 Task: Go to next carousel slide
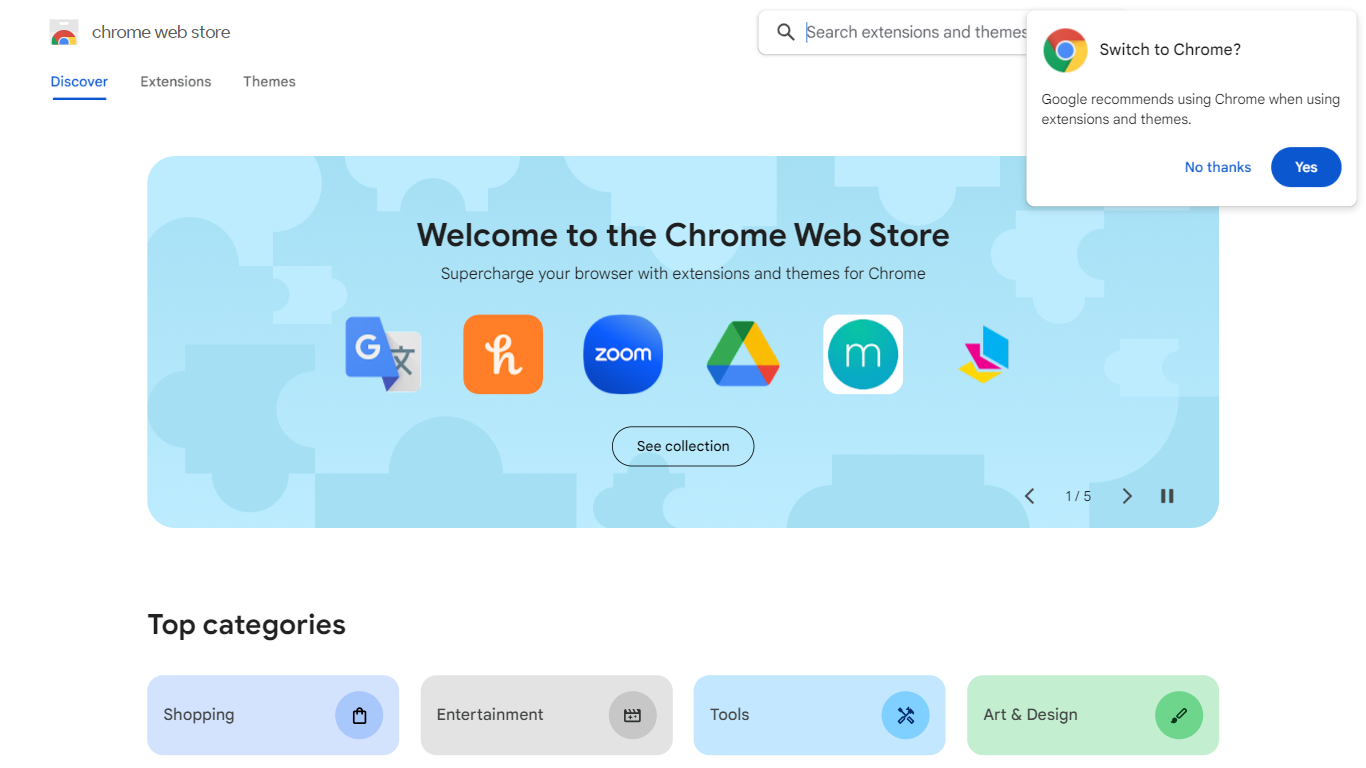tap(1127, 496)
